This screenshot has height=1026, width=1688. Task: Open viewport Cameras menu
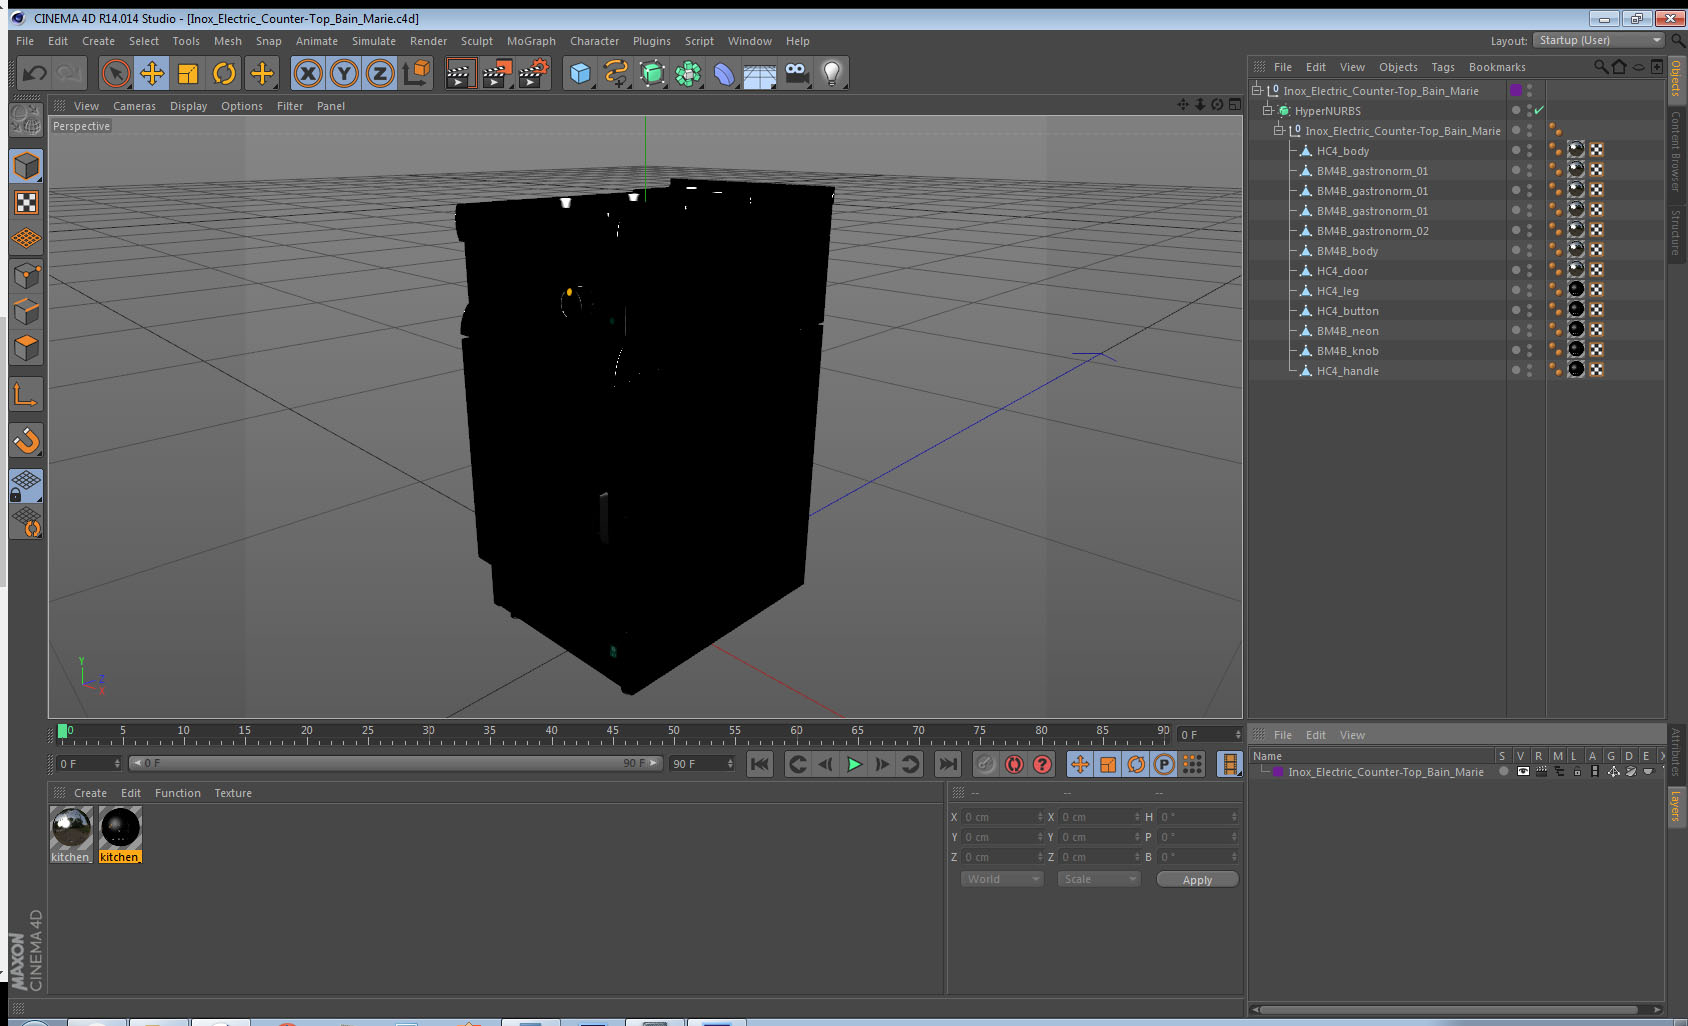pos(134,106)
